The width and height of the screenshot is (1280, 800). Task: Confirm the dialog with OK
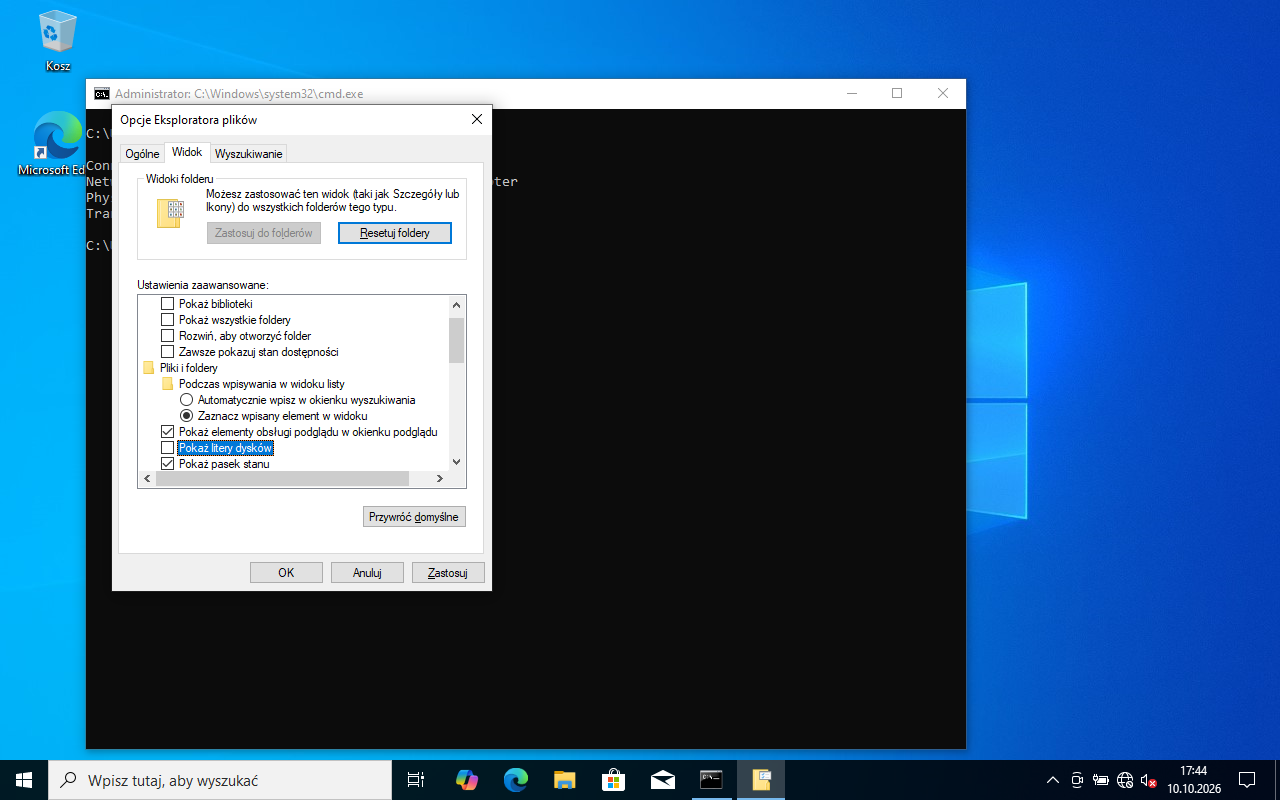pos(286,573)
